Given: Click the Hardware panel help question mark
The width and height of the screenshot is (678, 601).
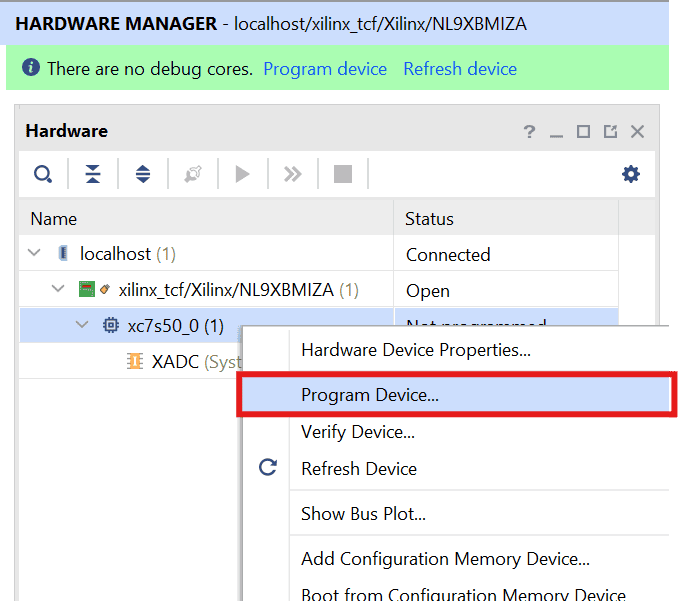Looking at the screenshot, I should pyautogui.click(x=530, y=131).
